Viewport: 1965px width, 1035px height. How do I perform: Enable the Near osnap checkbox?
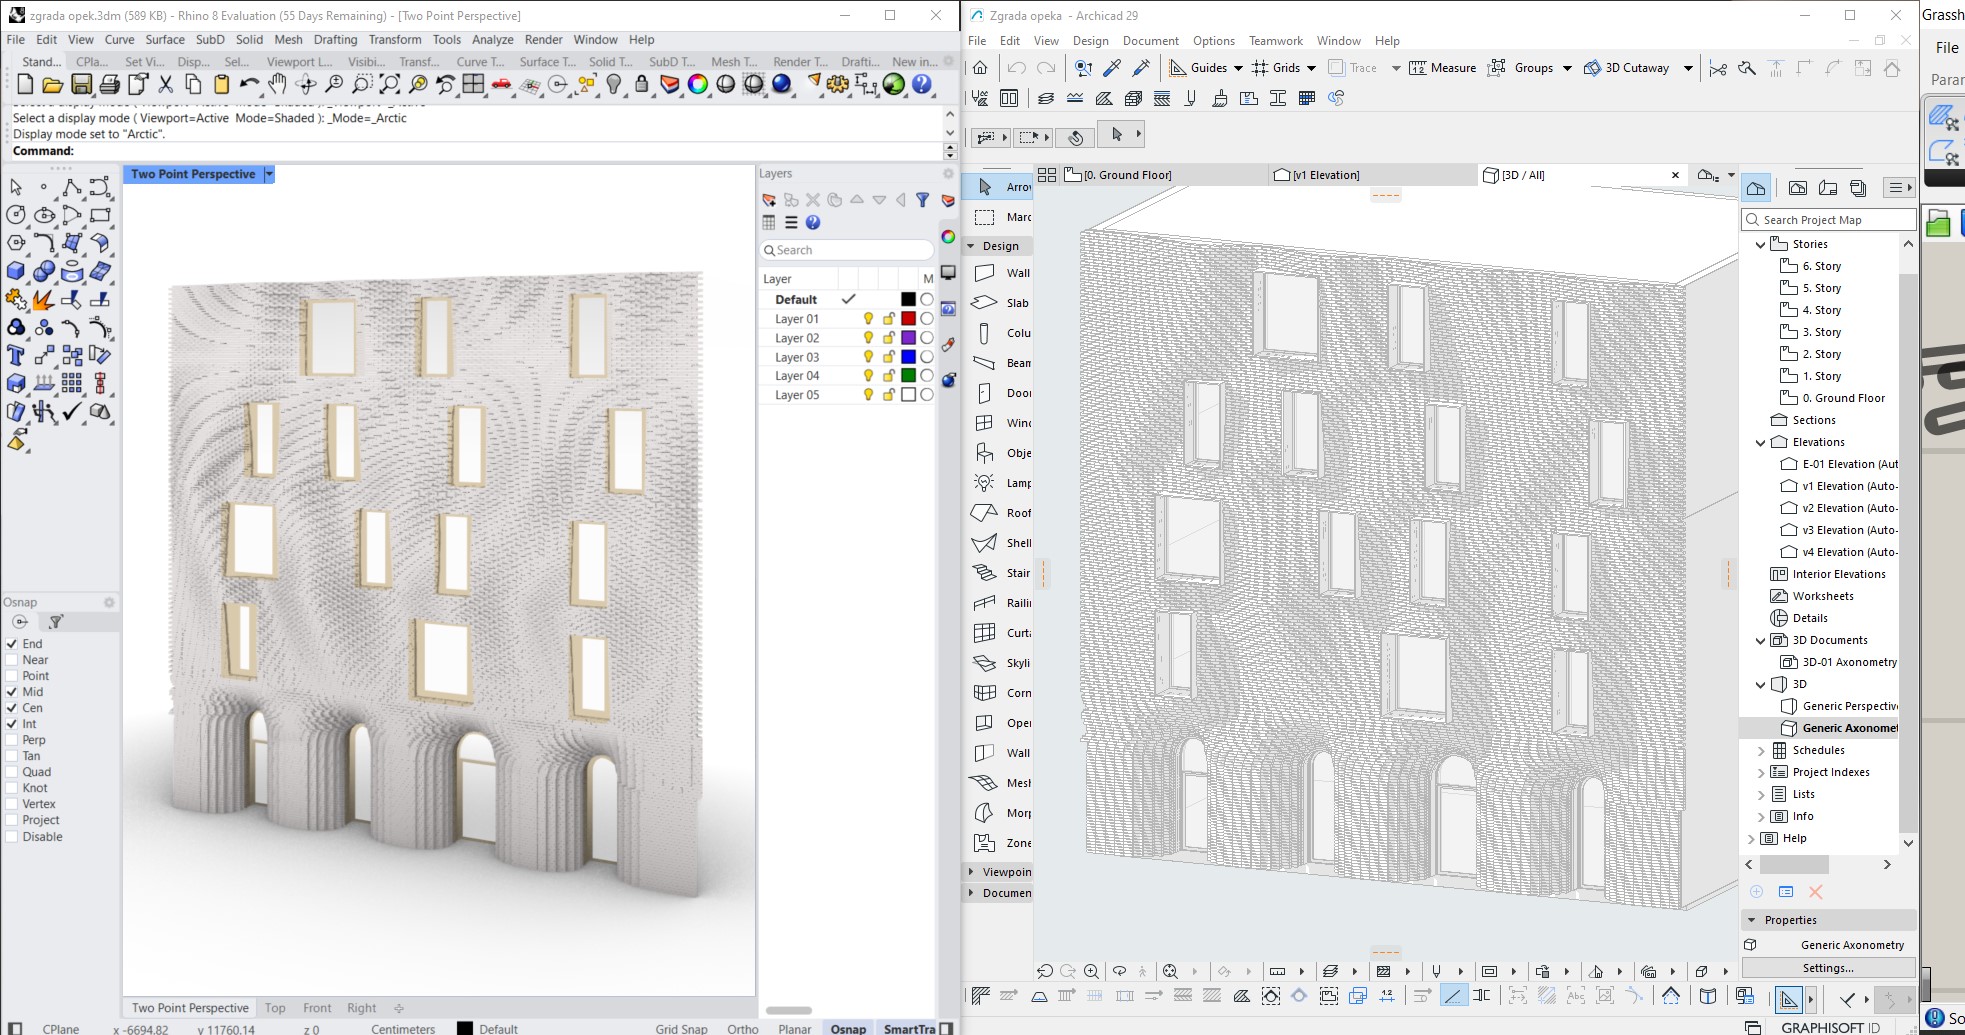click(x=13, y=660)
